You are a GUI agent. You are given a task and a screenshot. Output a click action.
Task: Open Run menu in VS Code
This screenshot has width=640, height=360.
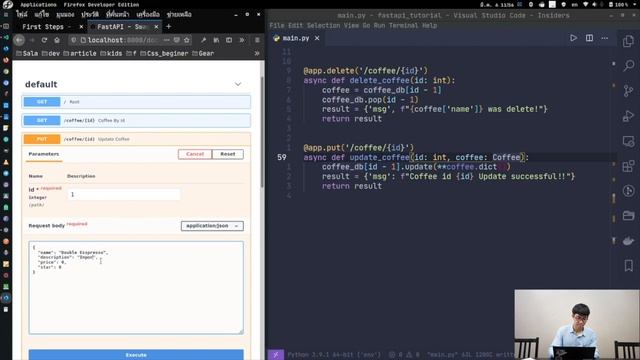(x=379, y=25)
